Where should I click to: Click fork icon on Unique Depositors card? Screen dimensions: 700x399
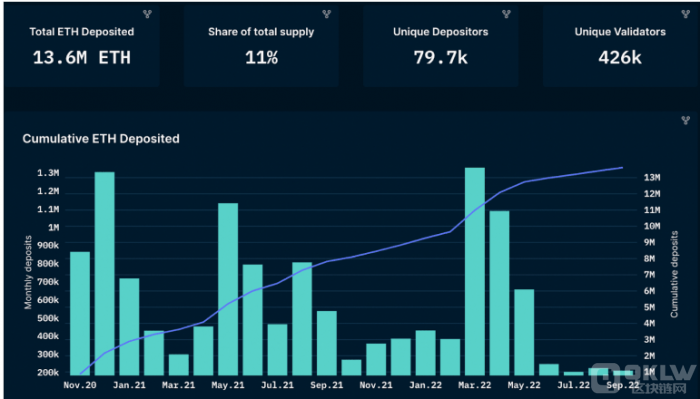coord(506,14)
